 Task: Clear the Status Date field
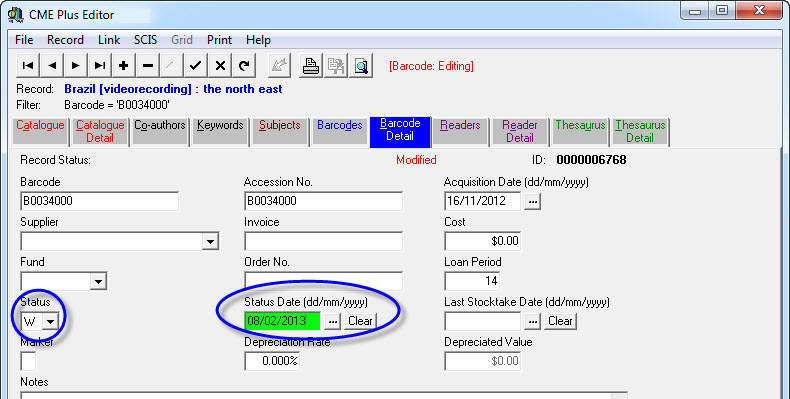pyautogui.click(x=360, y=321)
